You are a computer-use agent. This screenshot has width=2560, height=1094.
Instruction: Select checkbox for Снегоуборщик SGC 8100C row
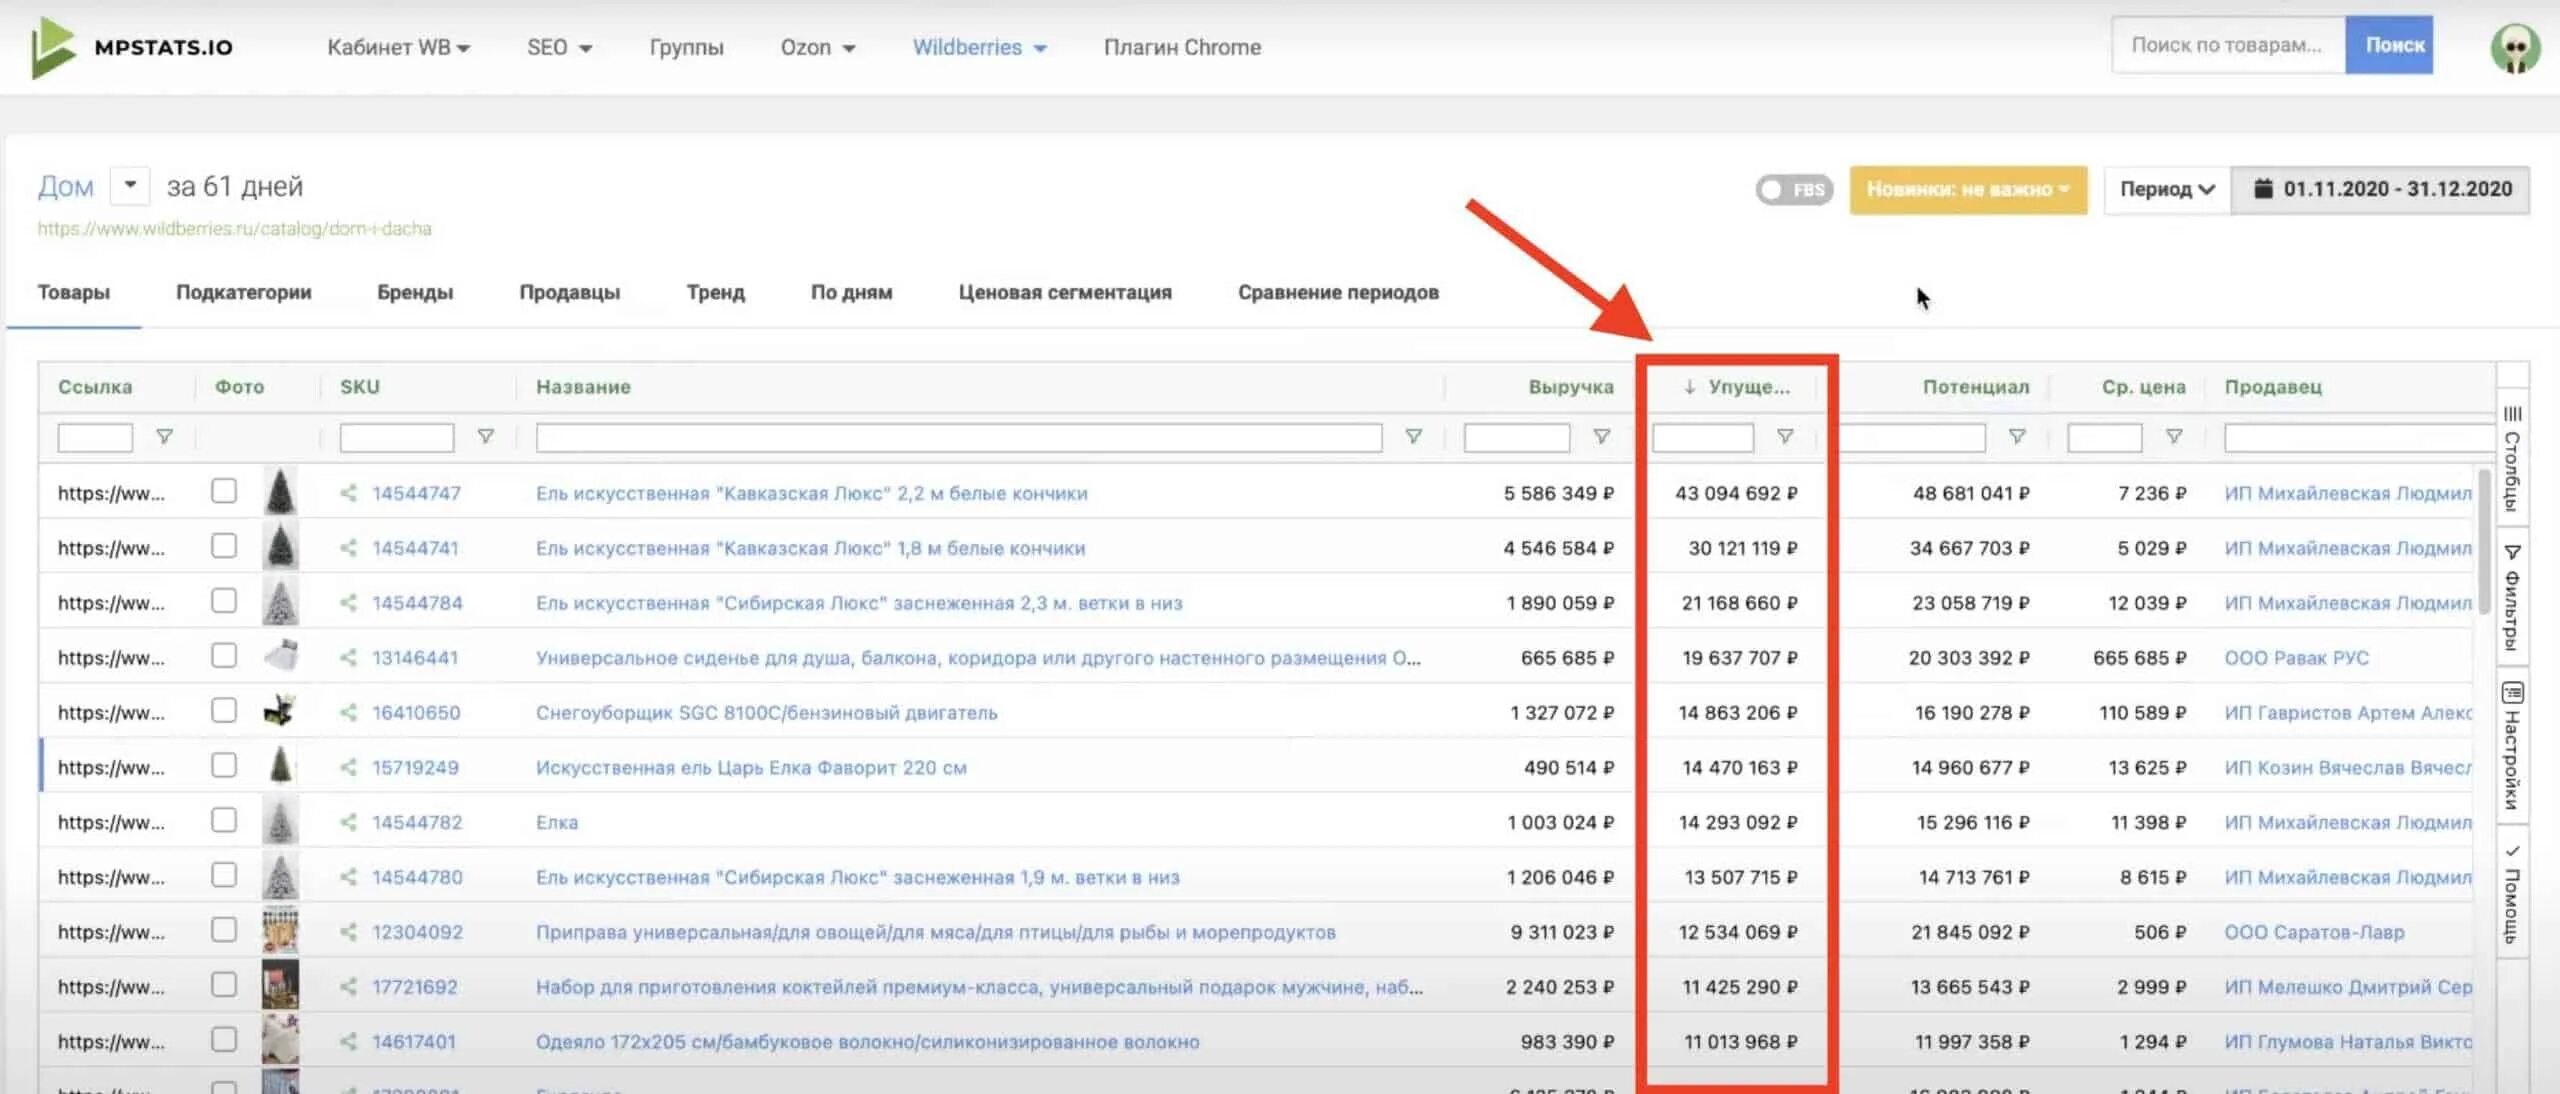[x=224, y=711]
